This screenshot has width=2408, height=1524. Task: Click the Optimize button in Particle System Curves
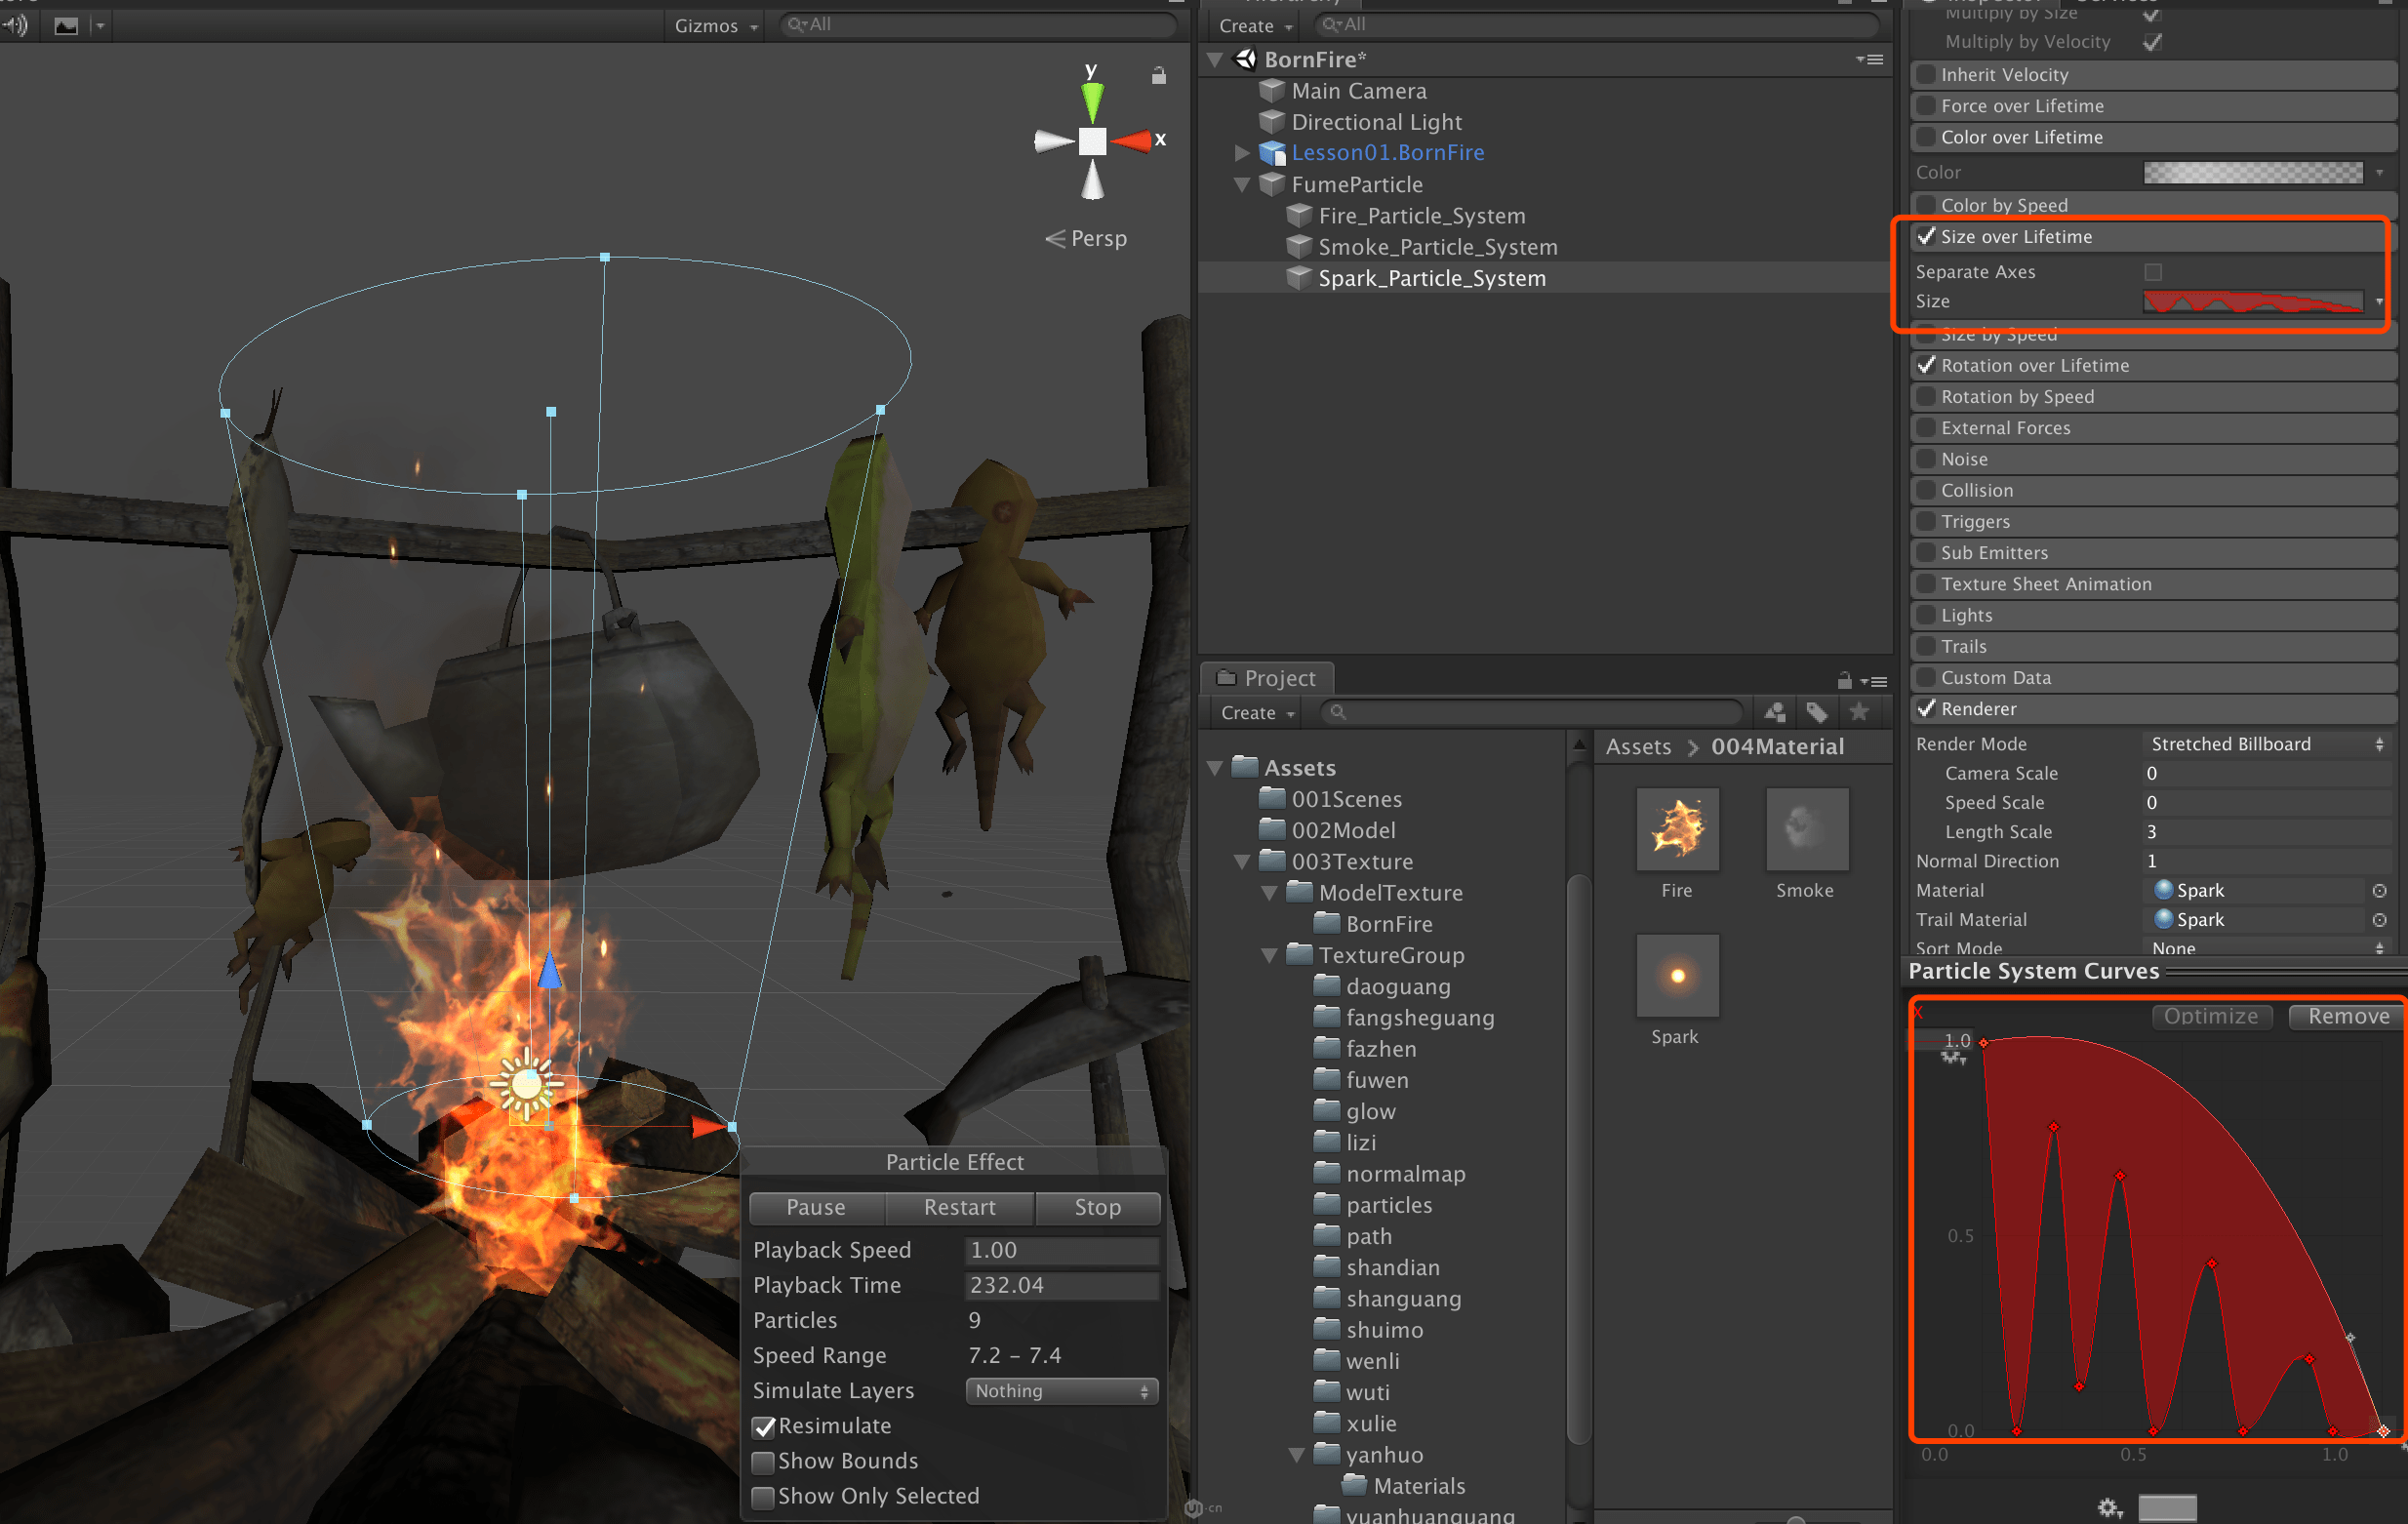[x=2211, y=1016]
